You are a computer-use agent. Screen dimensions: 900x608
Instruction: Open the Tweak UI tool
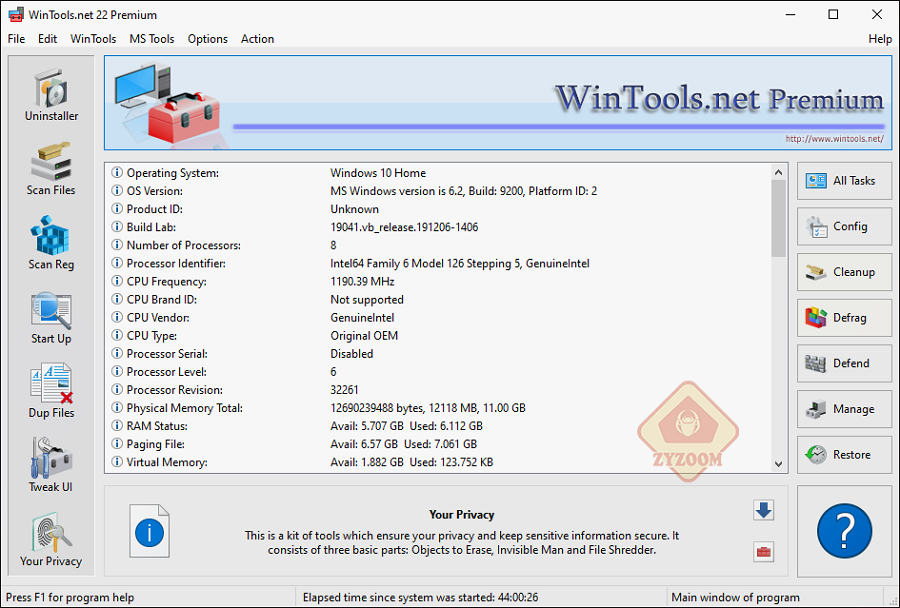coord(51,465)
